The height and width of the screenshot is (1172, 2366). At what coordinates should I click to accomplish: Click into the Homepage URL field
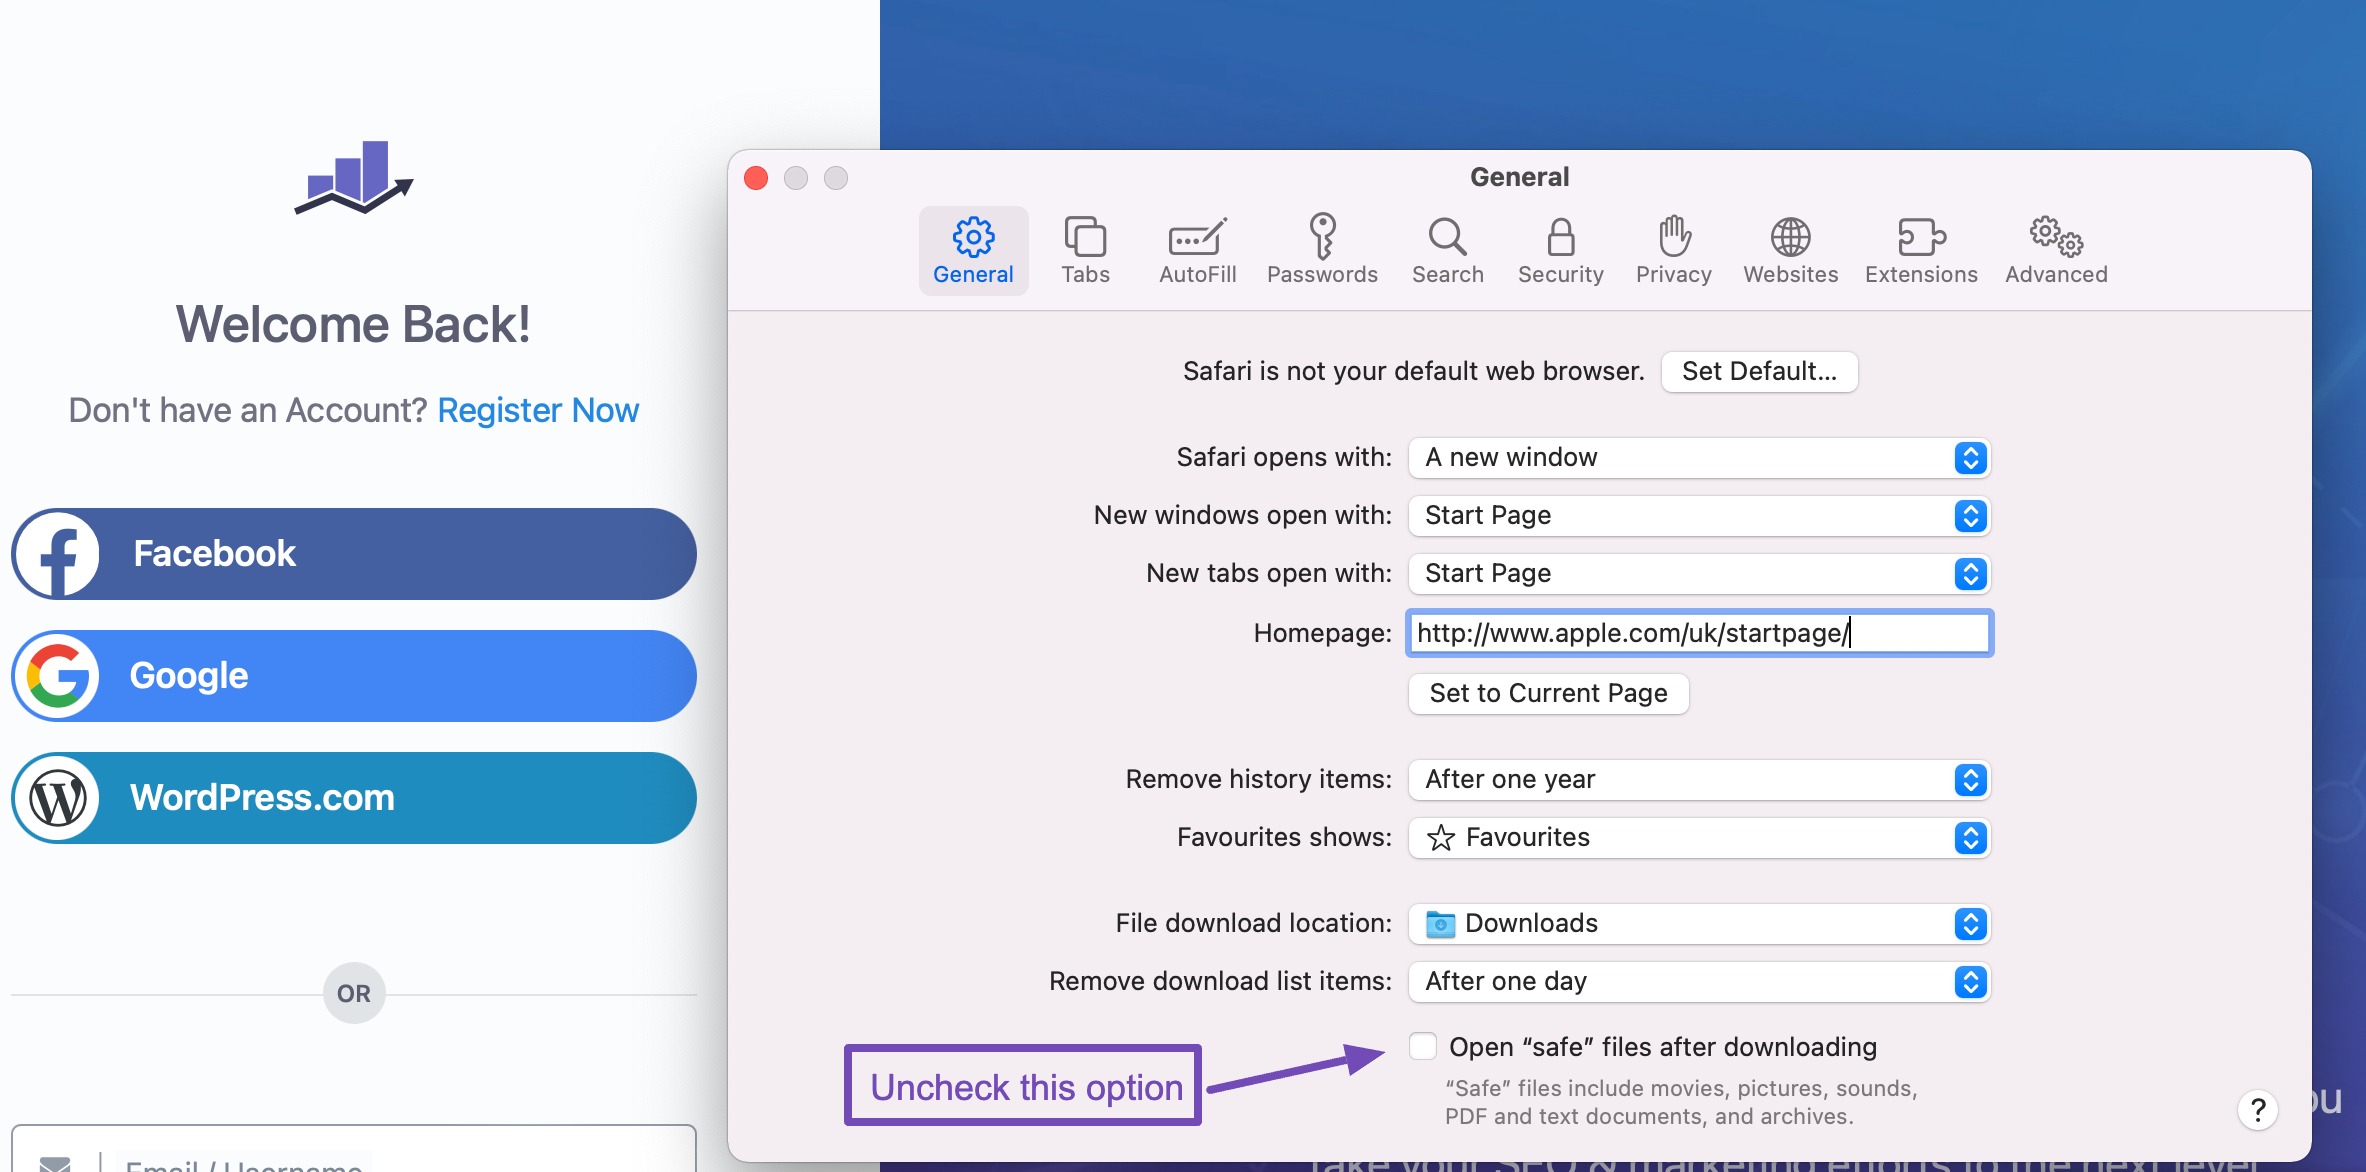(x=1699, y=633)
